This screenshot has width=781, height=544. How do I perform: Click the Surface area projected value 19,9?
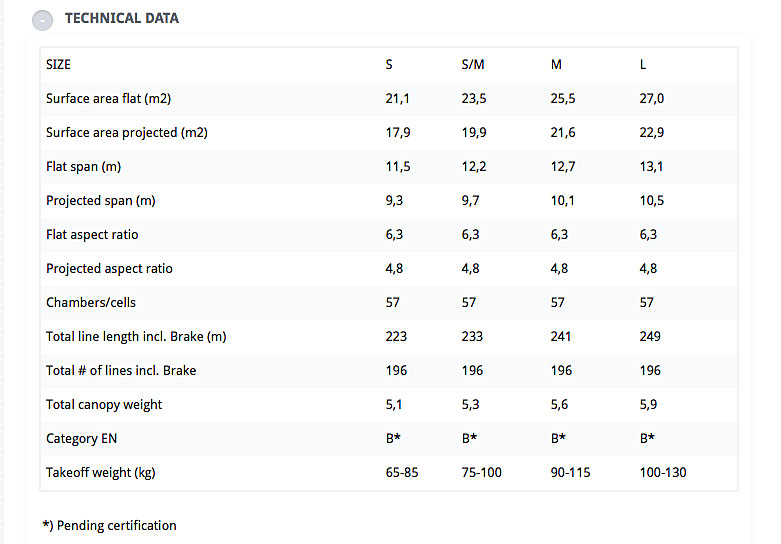click(x=474, y=133)
